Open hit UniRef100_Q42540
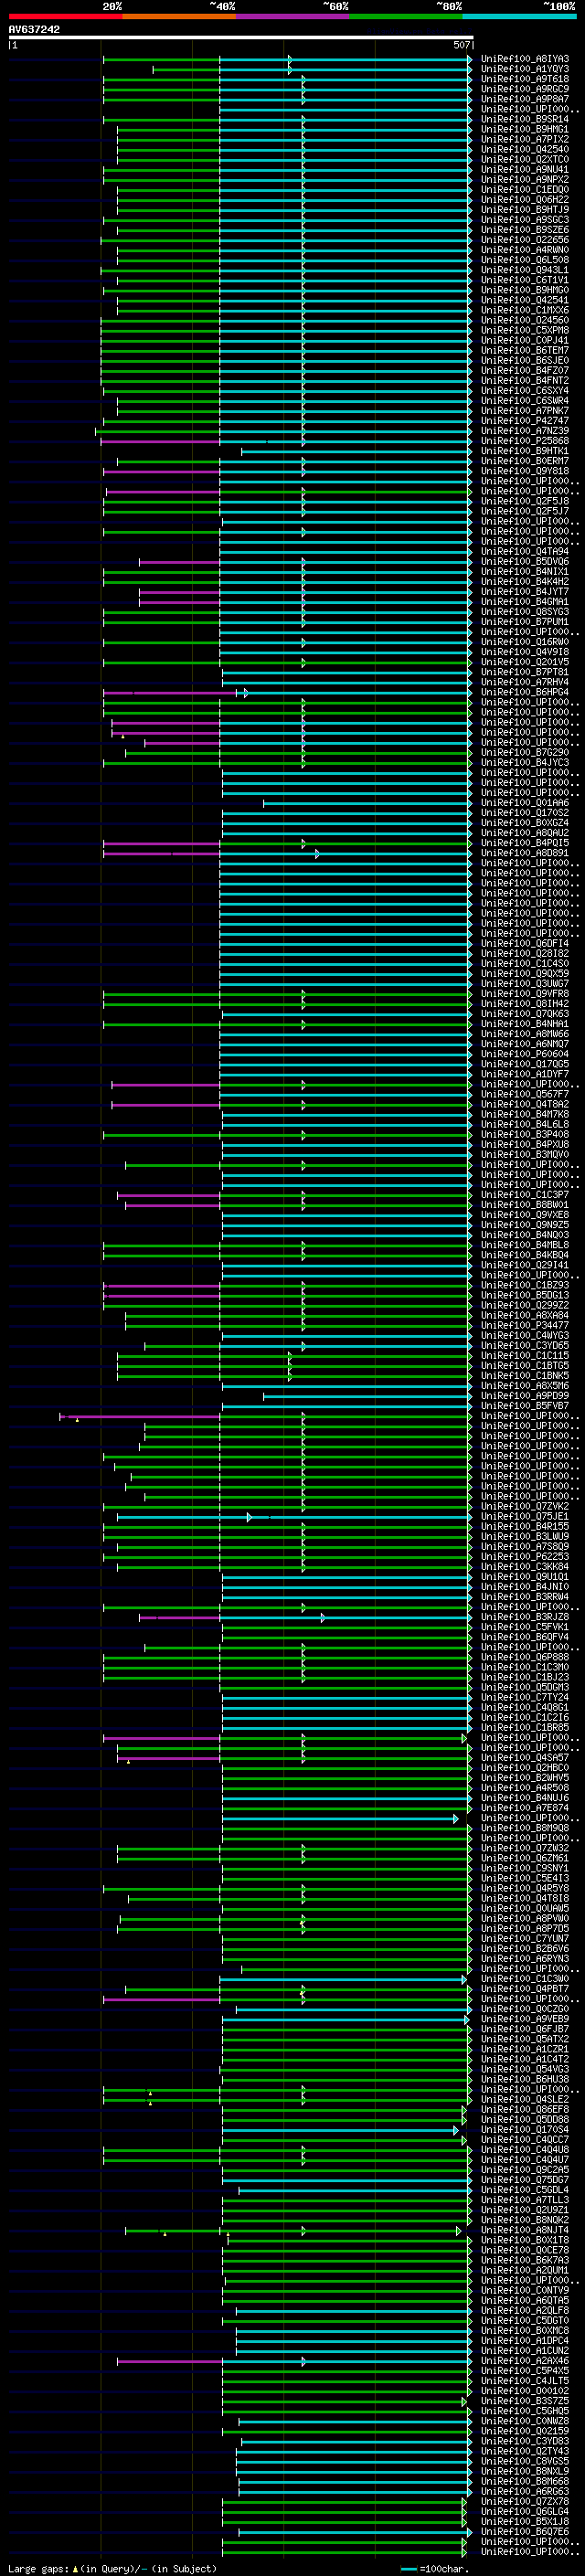585x2576 pixels. pos(525,149)
